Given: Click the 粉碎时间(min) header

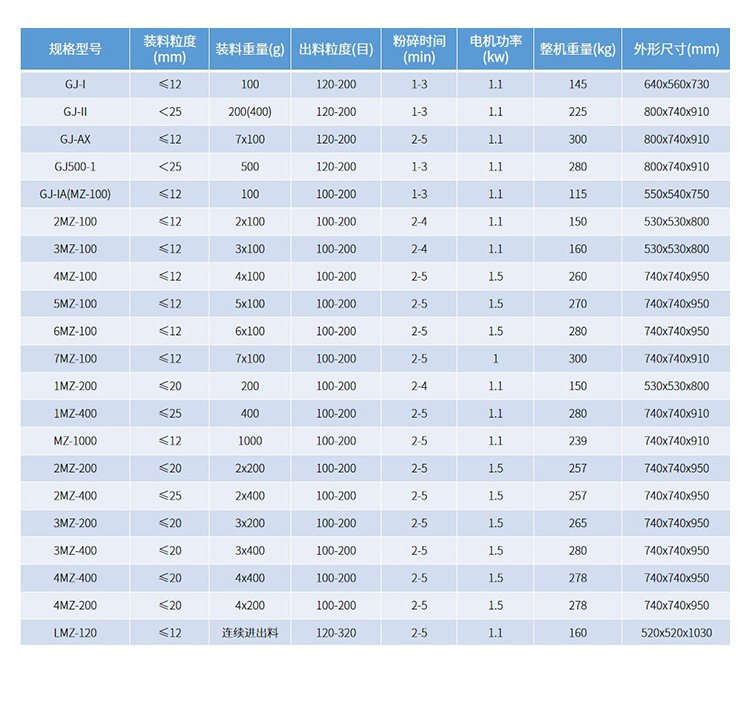Looking at the screenshot, I should tap(419, 49).
